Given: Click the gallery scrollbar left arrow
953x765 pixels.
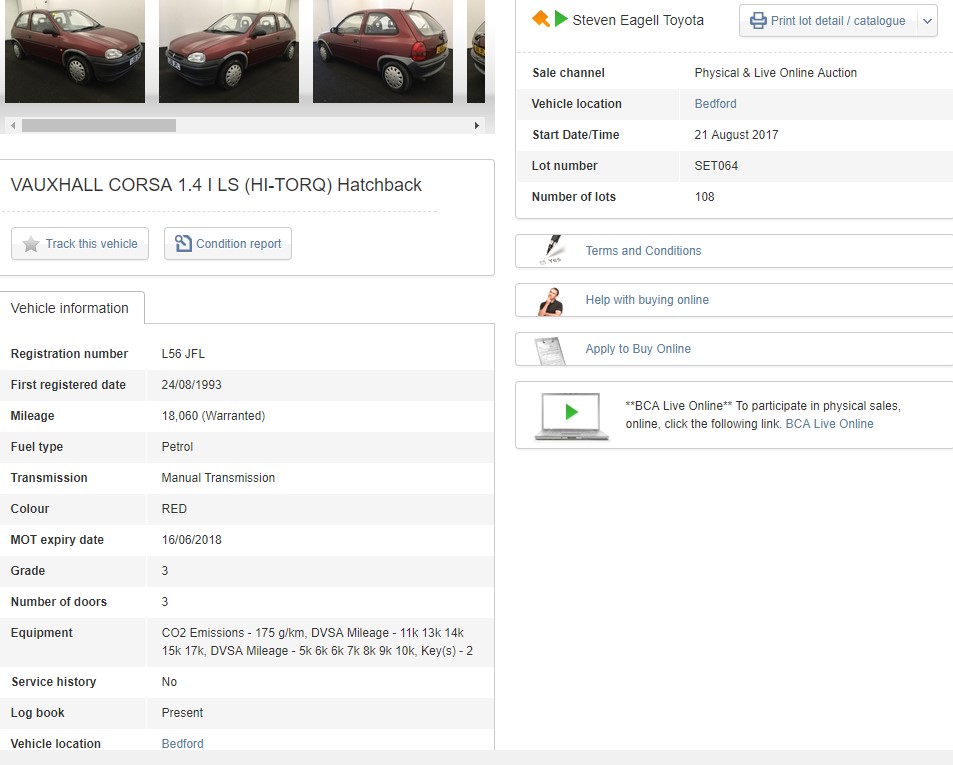Looking at the screenshot, I should (x=13, y=126).
